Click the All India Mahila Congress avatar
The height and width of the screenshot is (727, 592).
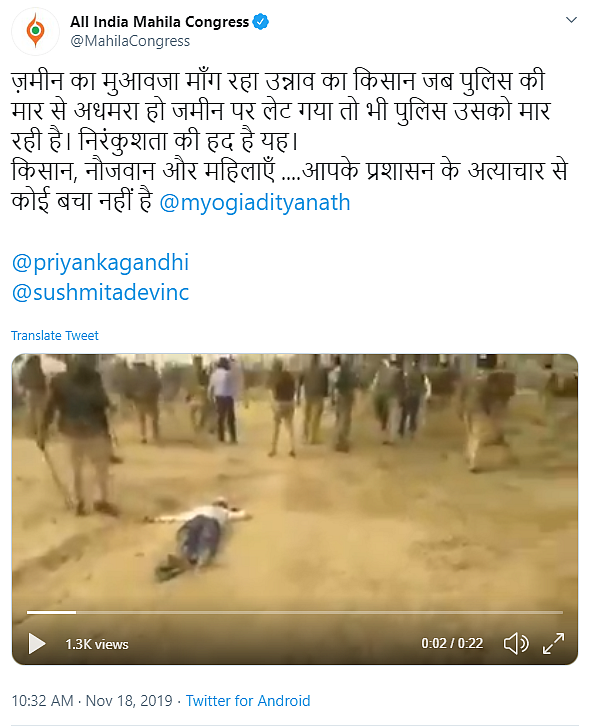[36, 31]
